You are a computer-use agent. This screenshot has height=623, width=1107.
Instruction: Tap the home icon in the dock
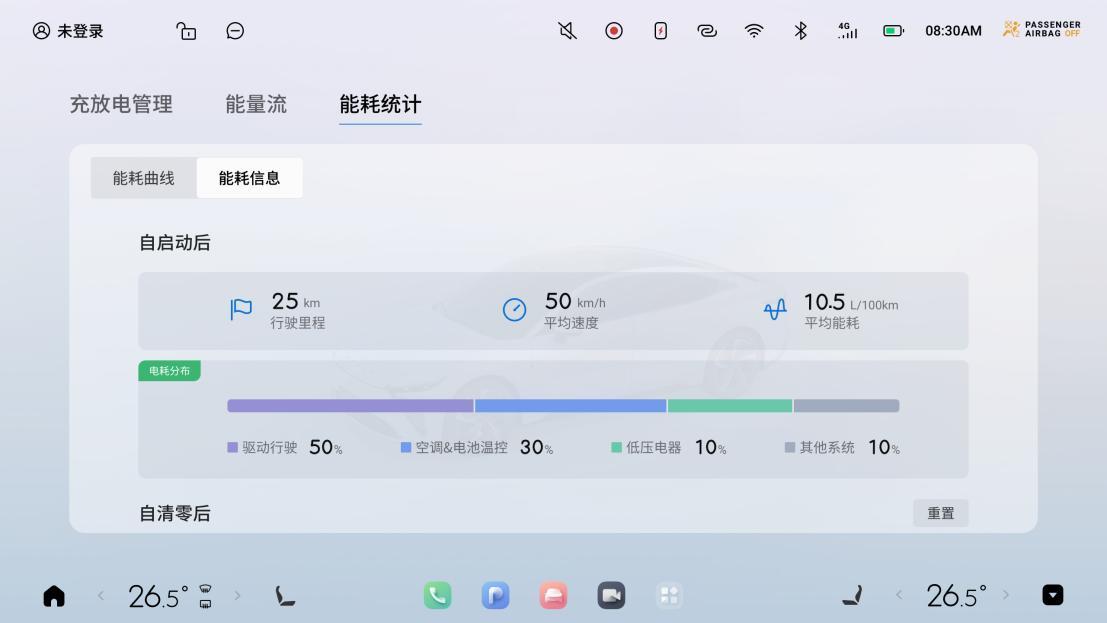click(53, 596)
